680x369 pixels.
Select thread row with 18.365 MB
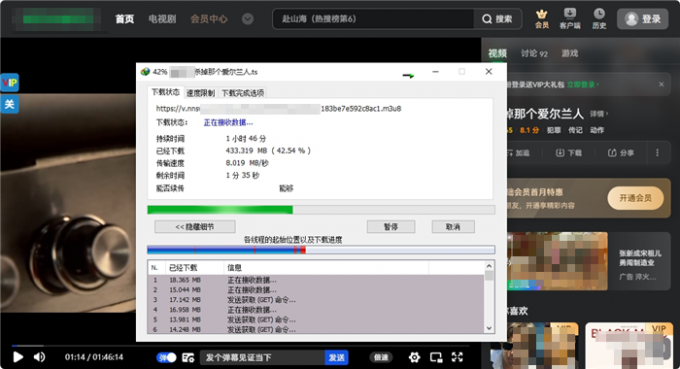point(316,280)
